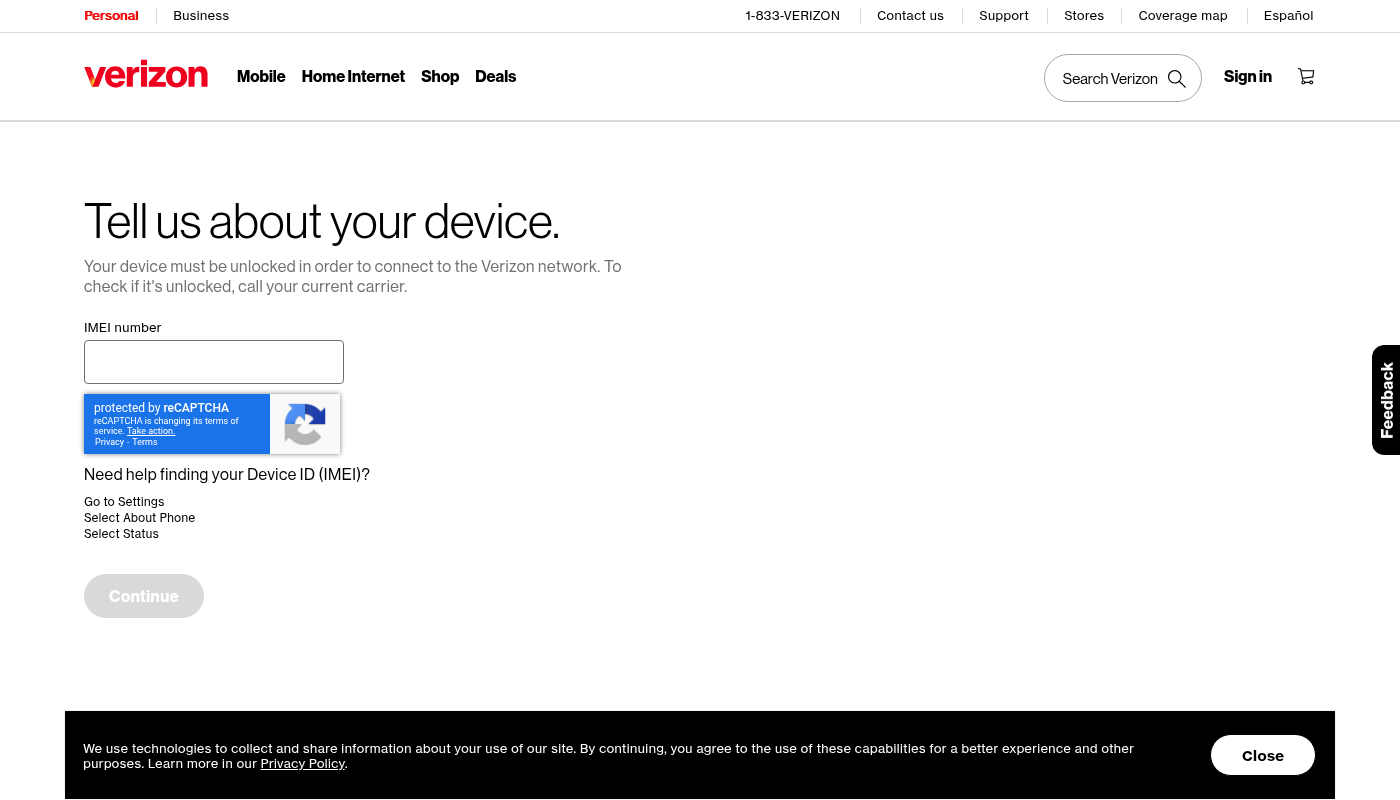Switch language to Español
The image size is (1400, 800).
point(1288,16)
